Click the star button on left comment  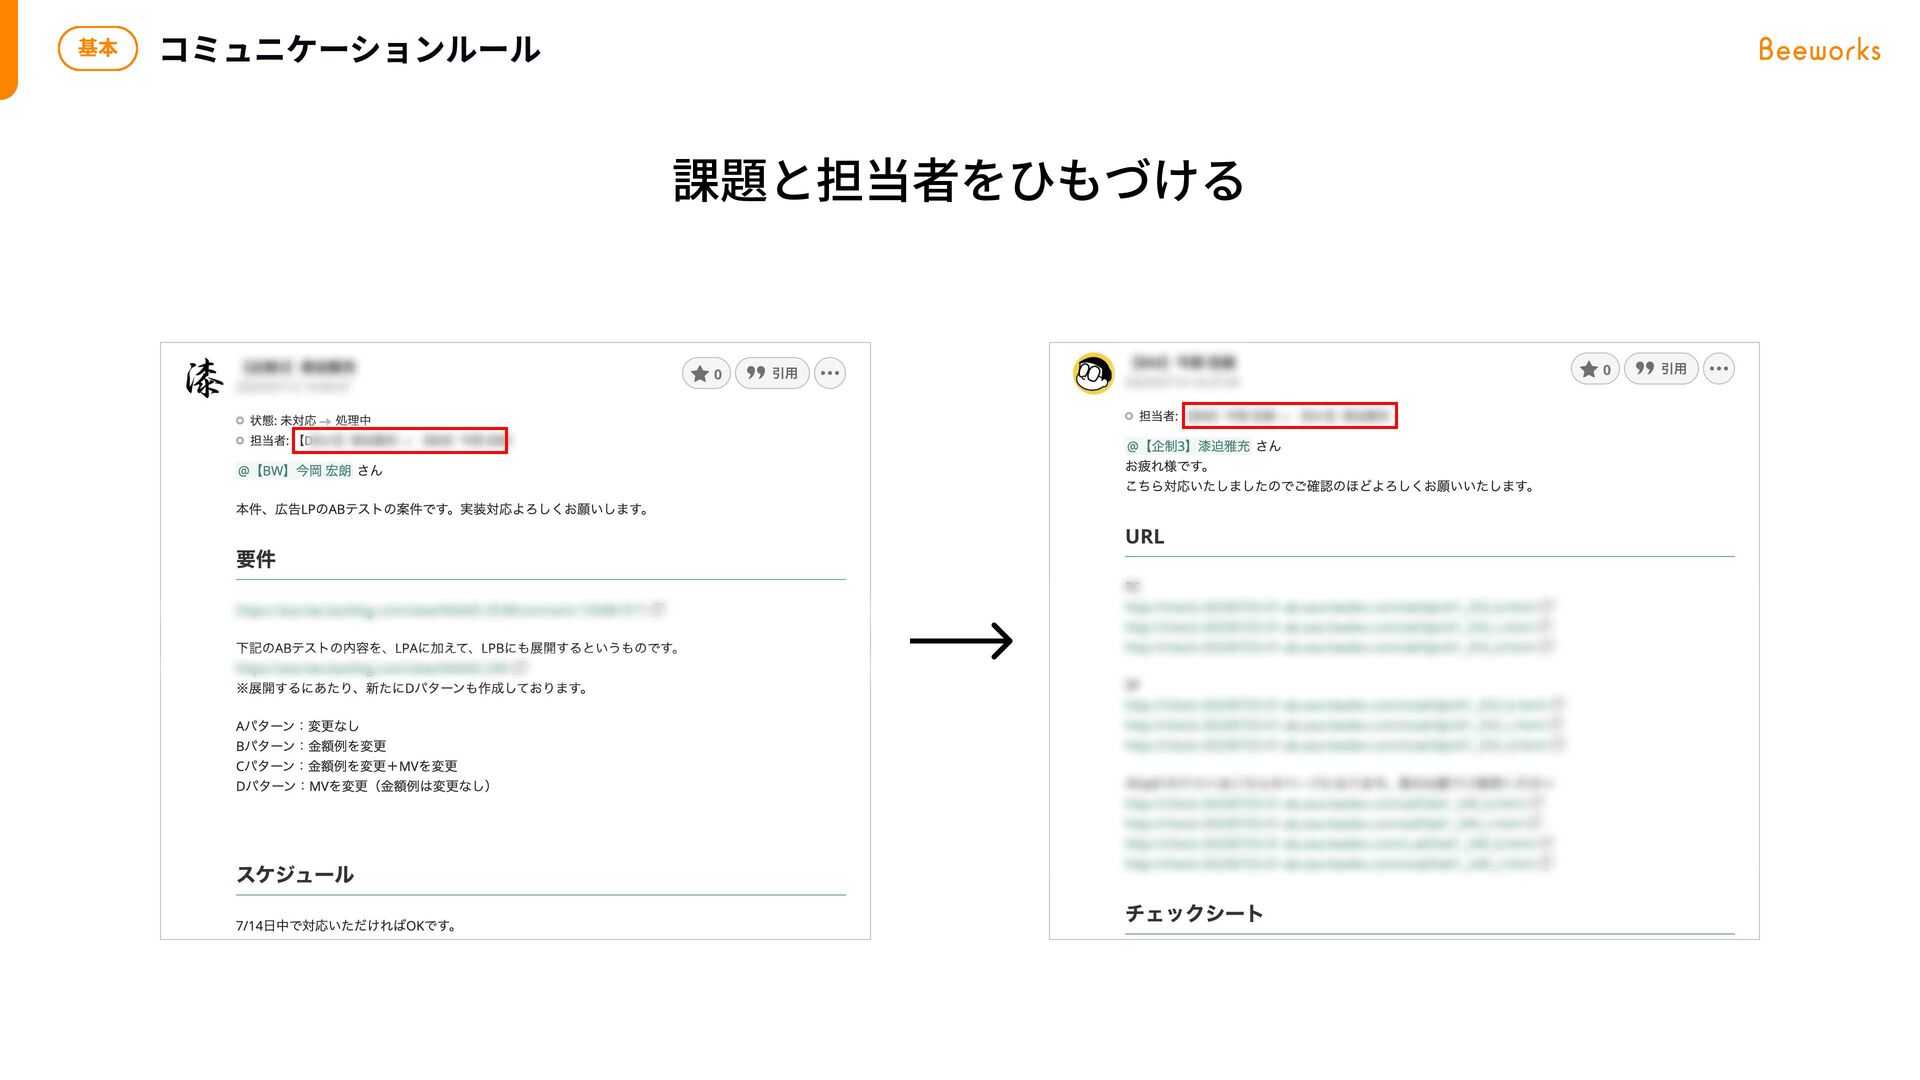click(x=706, y=374)
